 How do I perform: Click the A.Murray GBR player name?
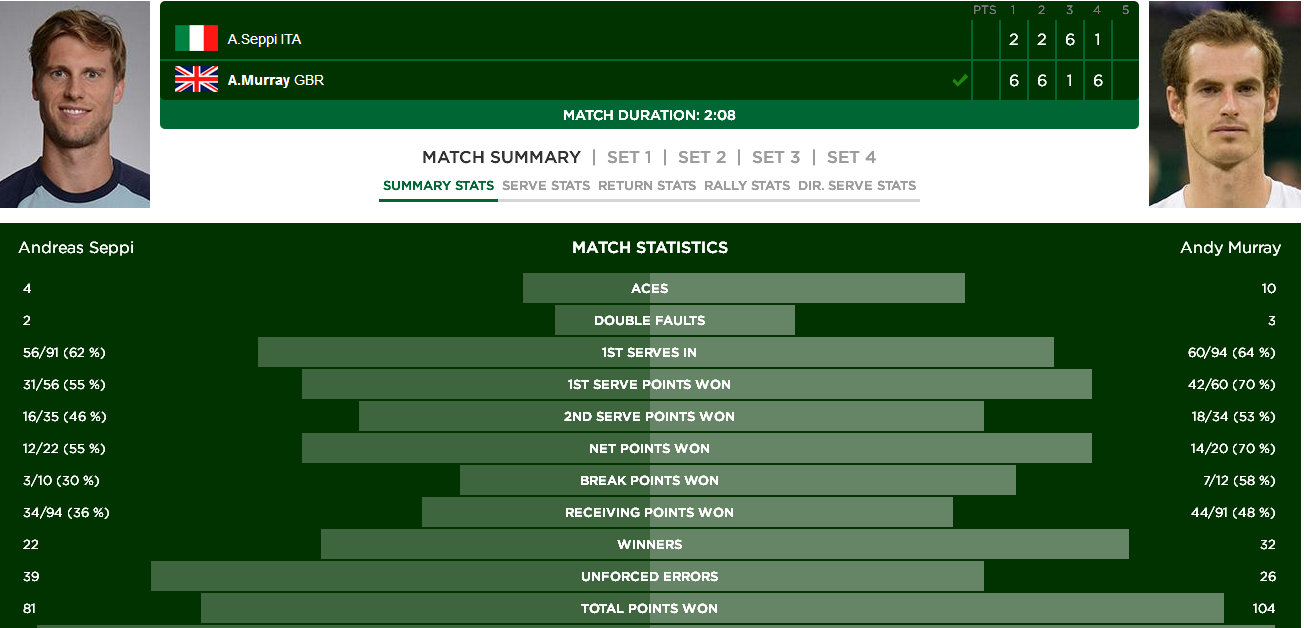point(275,80)
